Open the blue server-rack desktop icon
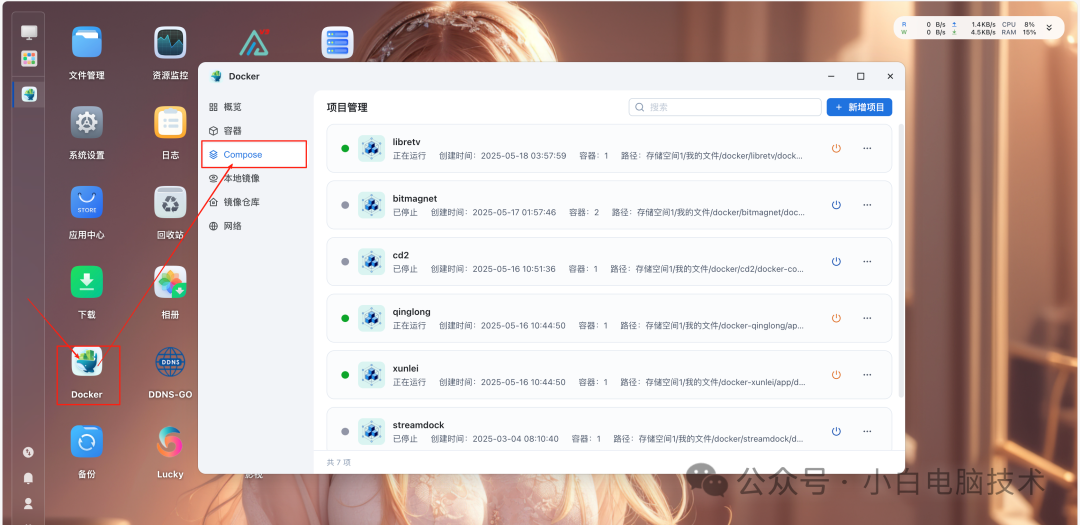 338,43
